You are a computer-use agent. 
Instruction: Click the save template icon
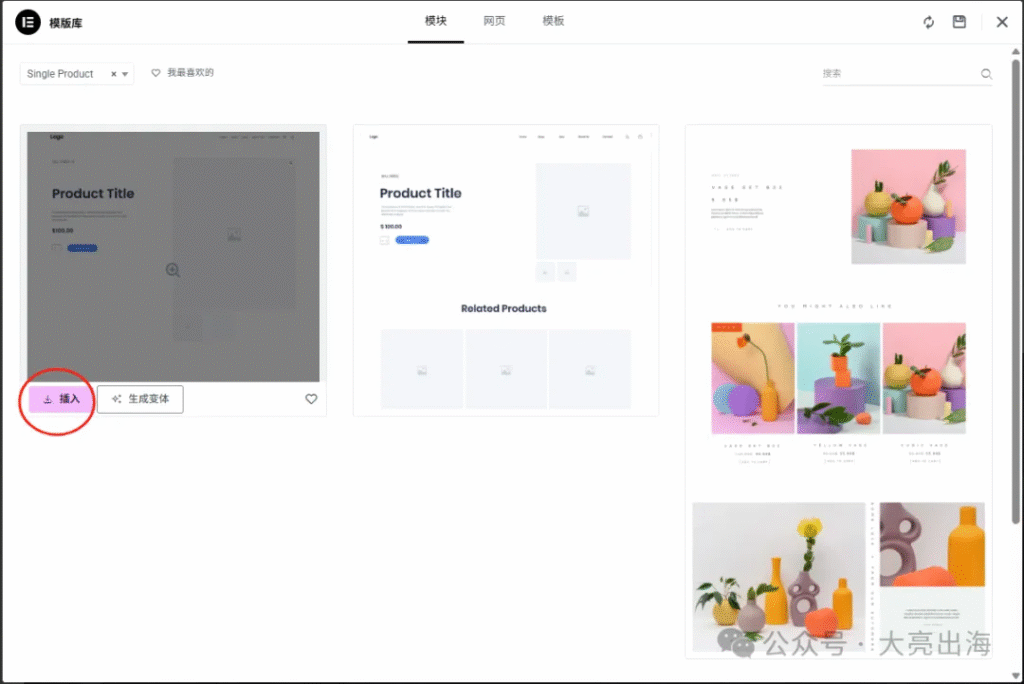959,22
